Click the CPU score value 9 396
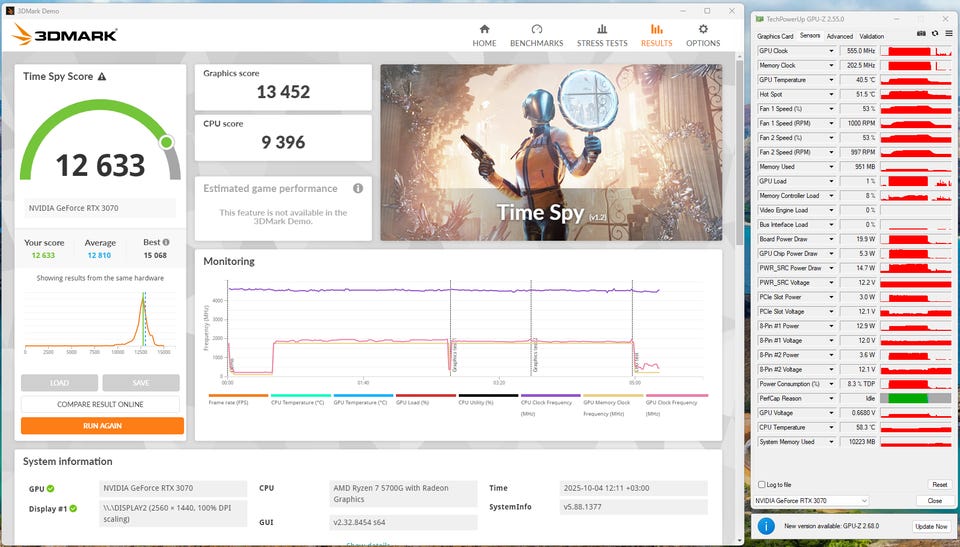The width and height of the screenshot is (960, 547). [x=283, y=142]
